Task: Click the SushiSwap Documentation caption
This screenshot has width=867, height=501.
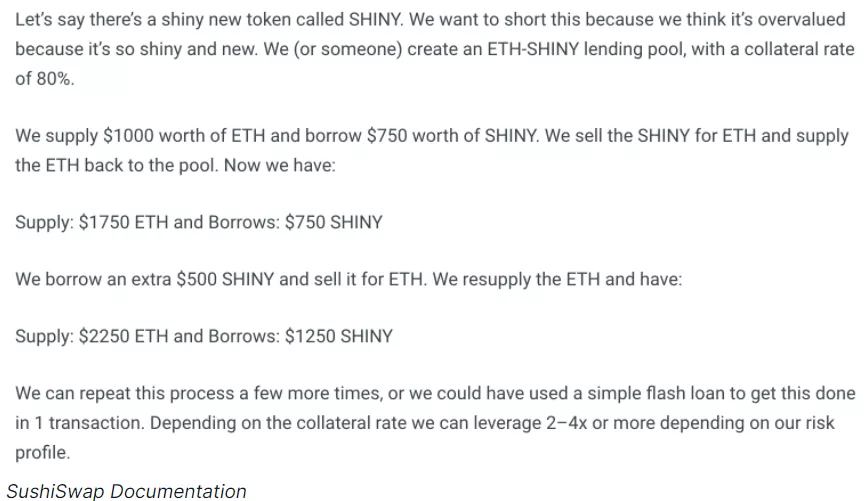Action: [126, 490]
